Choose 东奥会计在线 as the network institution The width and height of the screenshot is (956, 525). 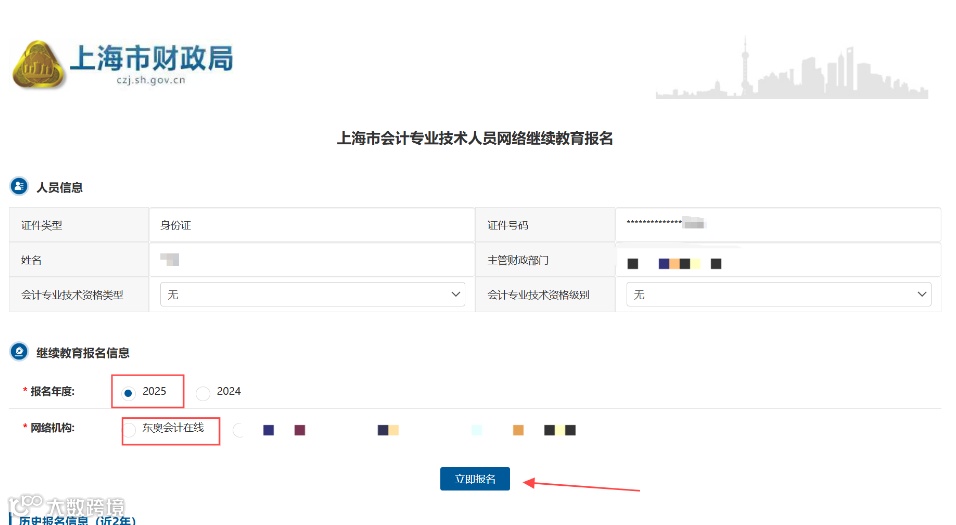(129, 430)
